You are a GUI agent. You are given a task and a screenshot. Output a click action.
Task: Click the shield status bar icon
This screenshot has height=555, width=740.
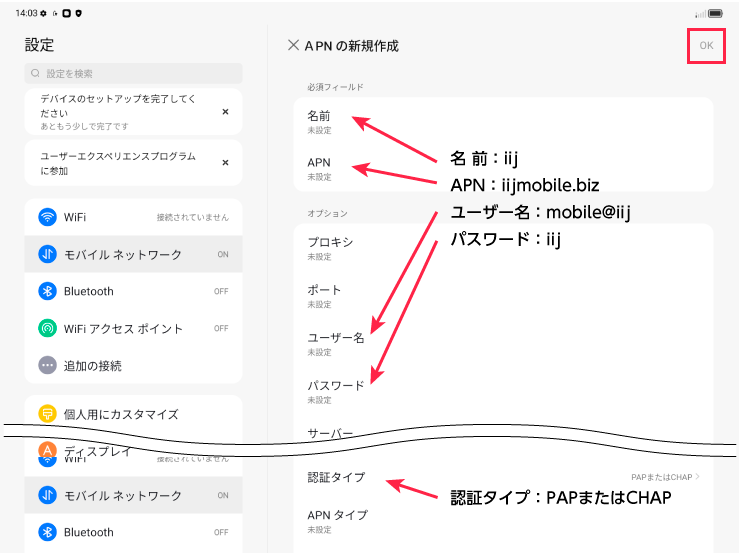[78, 13]
